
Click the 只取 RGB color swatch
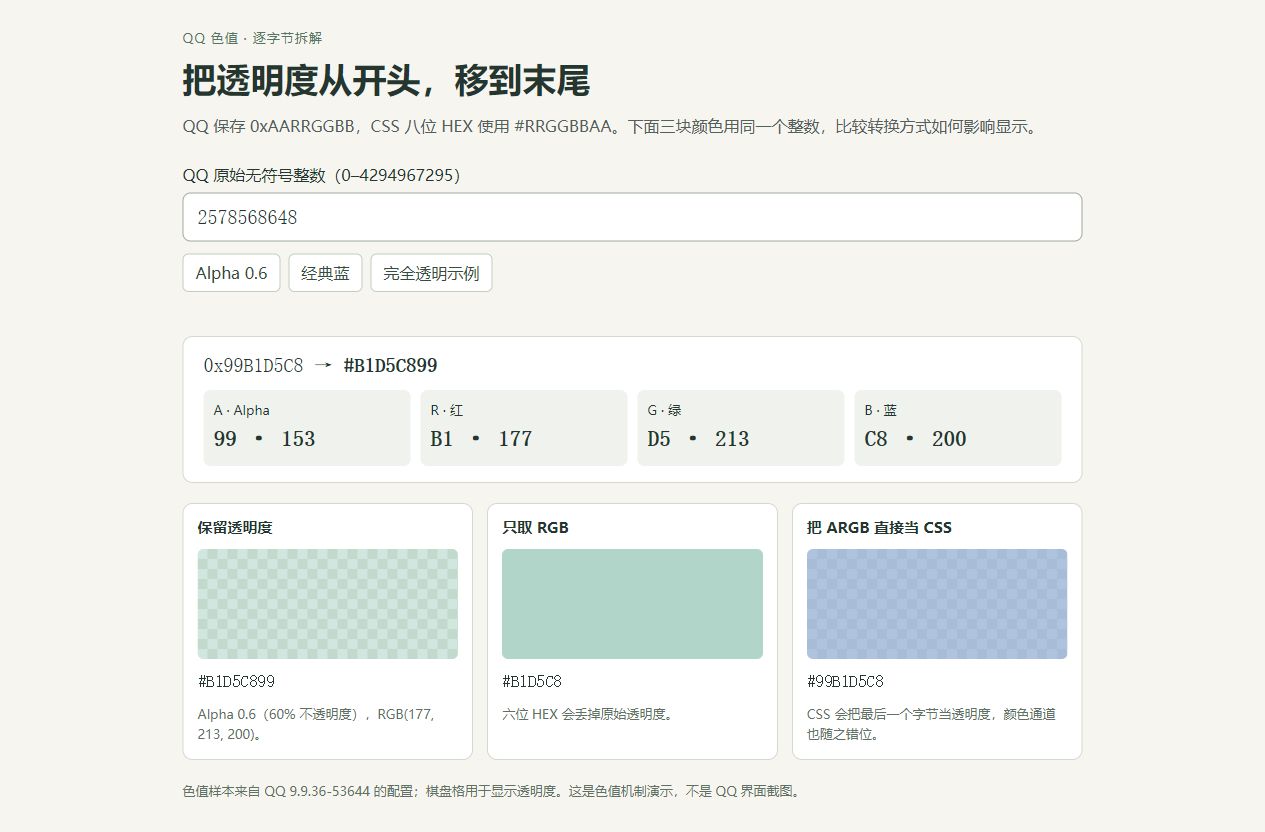click(632, 604)
